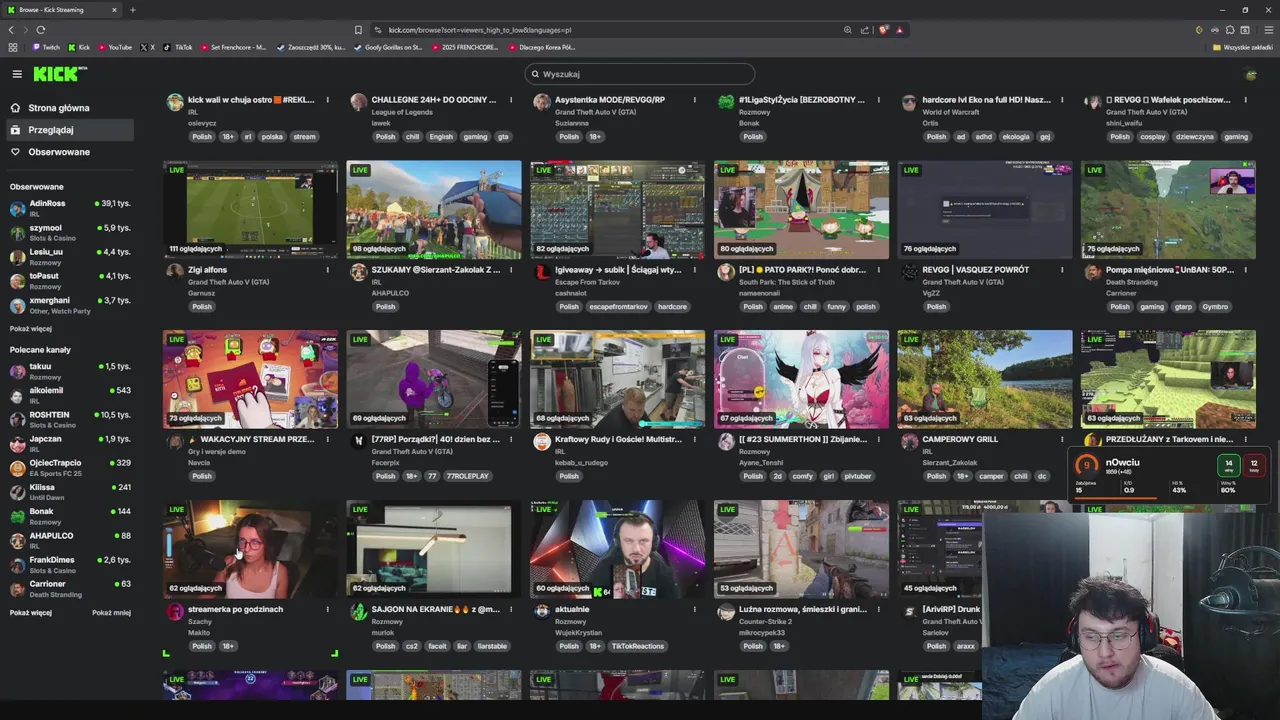Share this page via the share icon
This screenshot has height=720, width=1280.
click(864, 30)
